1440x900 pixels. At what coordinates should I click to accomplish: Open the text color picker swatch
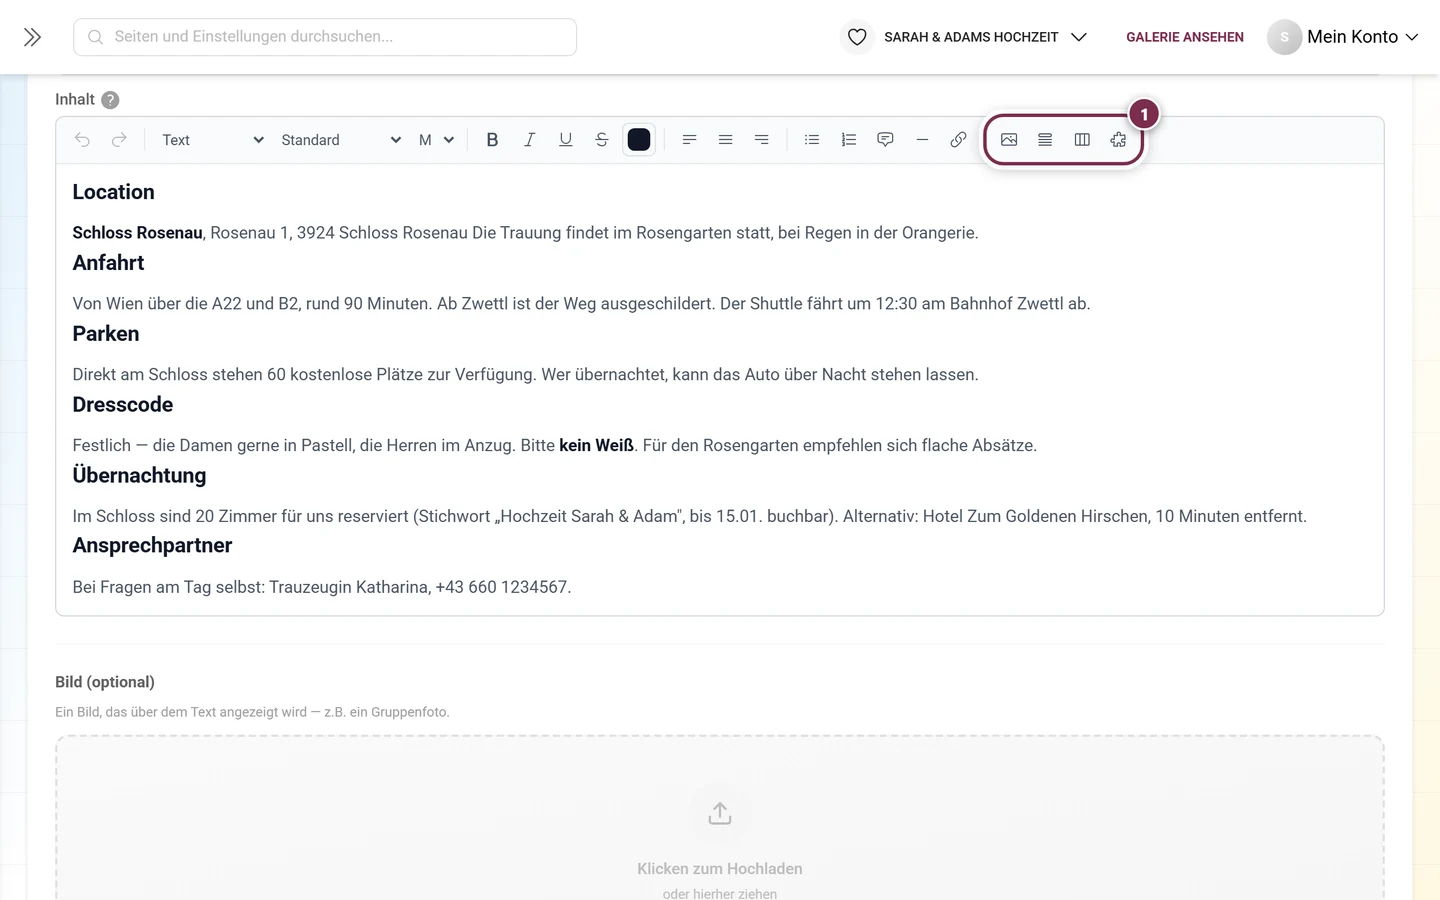click(639, 140)
